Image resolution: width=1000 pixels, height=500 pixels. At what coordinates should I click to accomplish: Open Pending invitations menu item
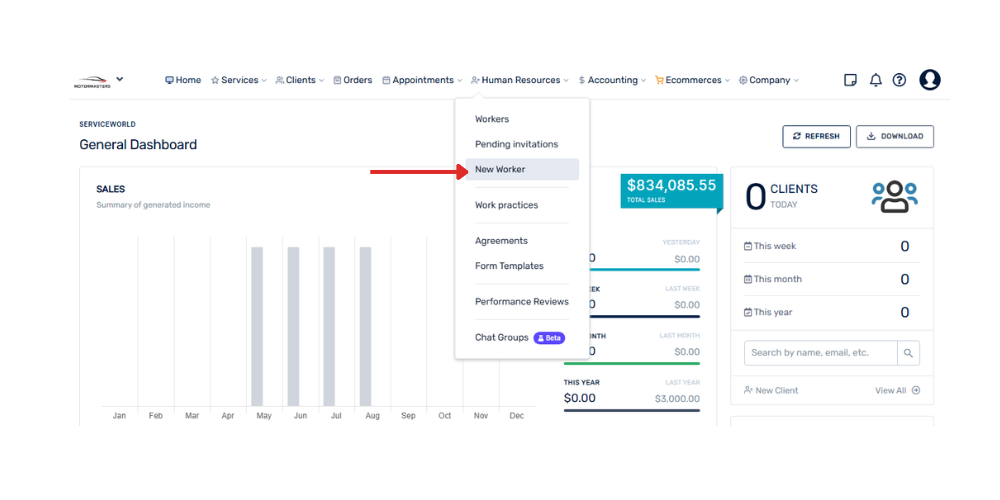(516, 144)
